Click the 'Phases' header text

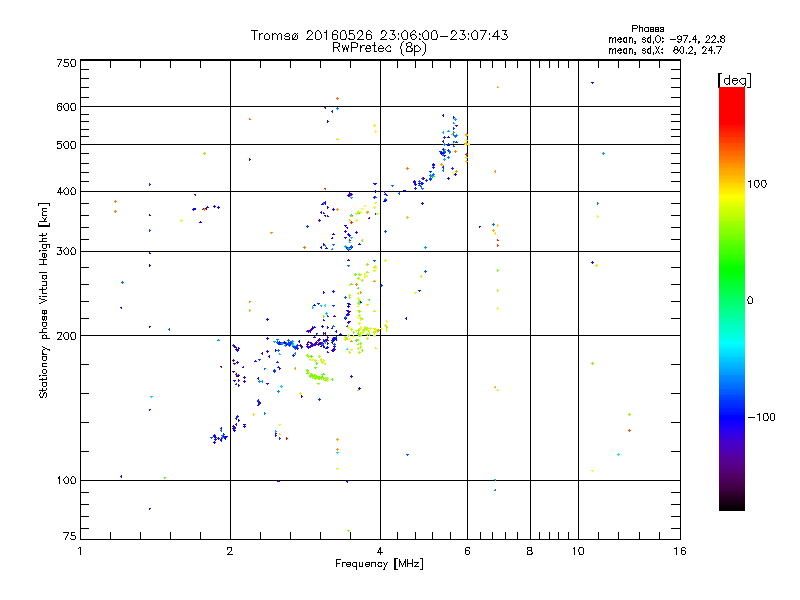[647, 29]
